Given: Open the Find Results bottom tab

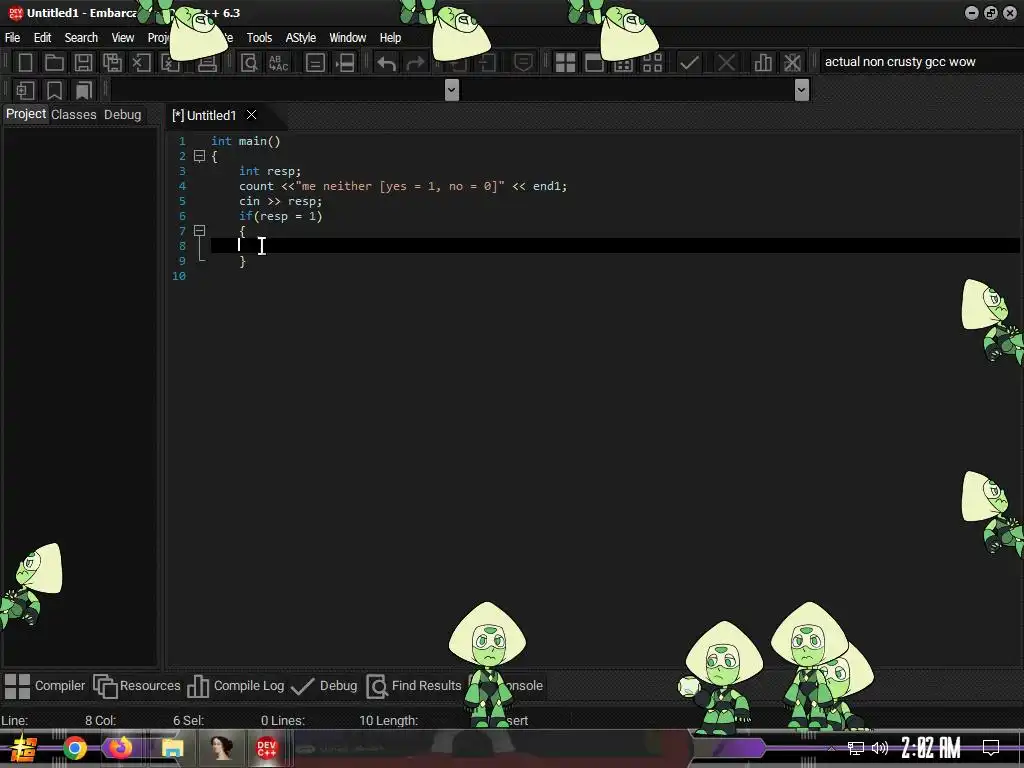Looking at the screenshot, I should pyautogui.click(x=414, y=686).
